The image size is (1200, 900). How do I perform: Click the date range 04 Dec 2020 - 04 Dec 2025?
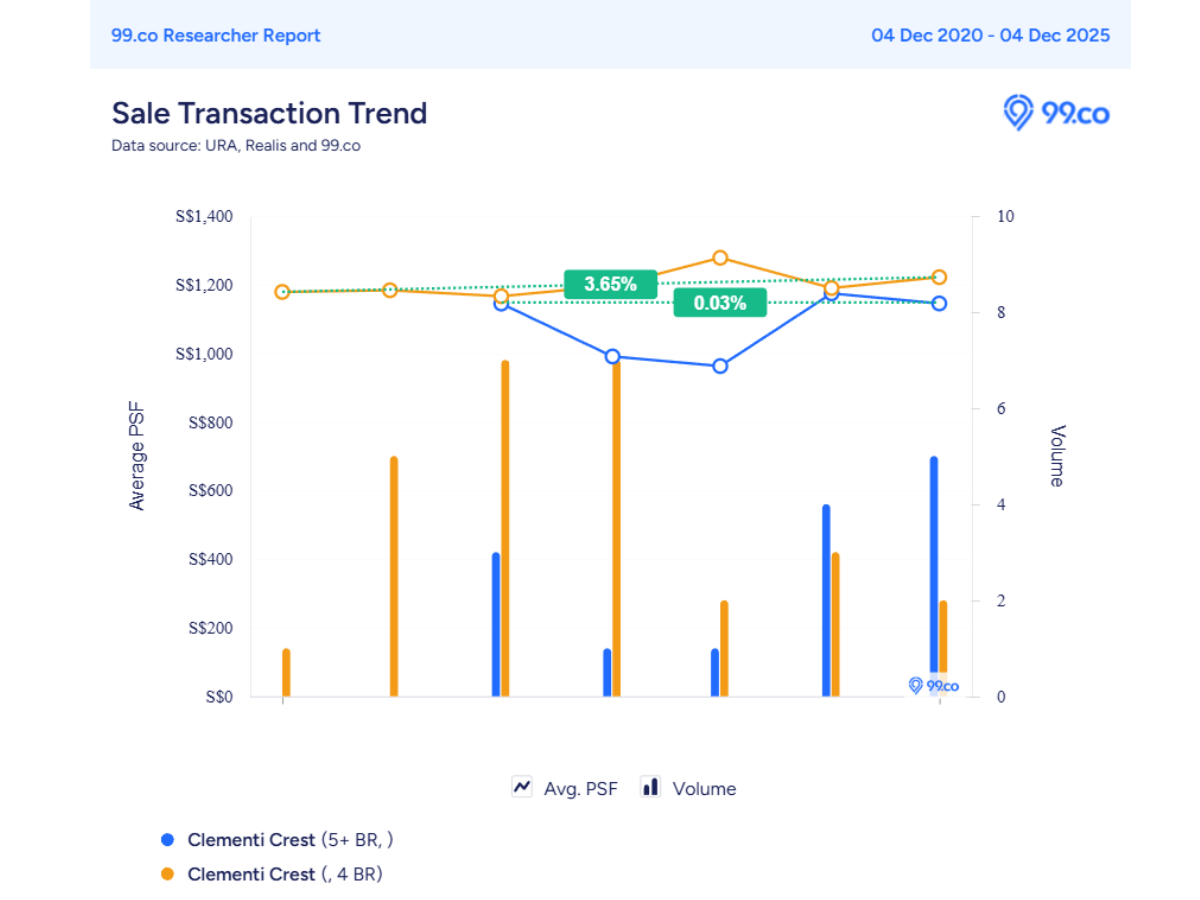(990, 35)
